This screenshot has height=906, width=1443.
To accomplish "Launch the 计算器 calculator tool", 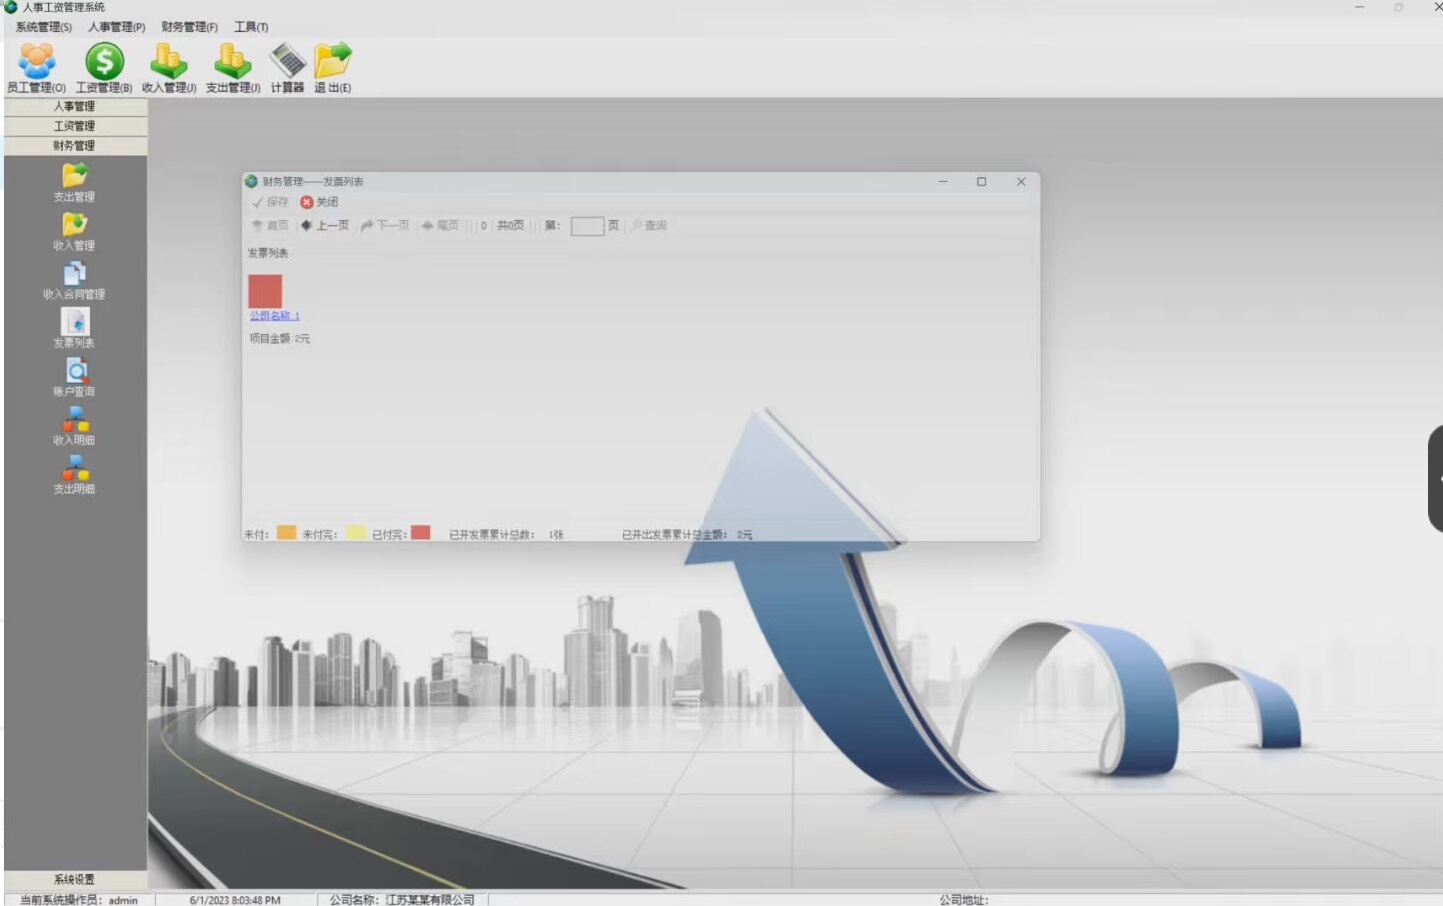I will [x=287, y=68].
